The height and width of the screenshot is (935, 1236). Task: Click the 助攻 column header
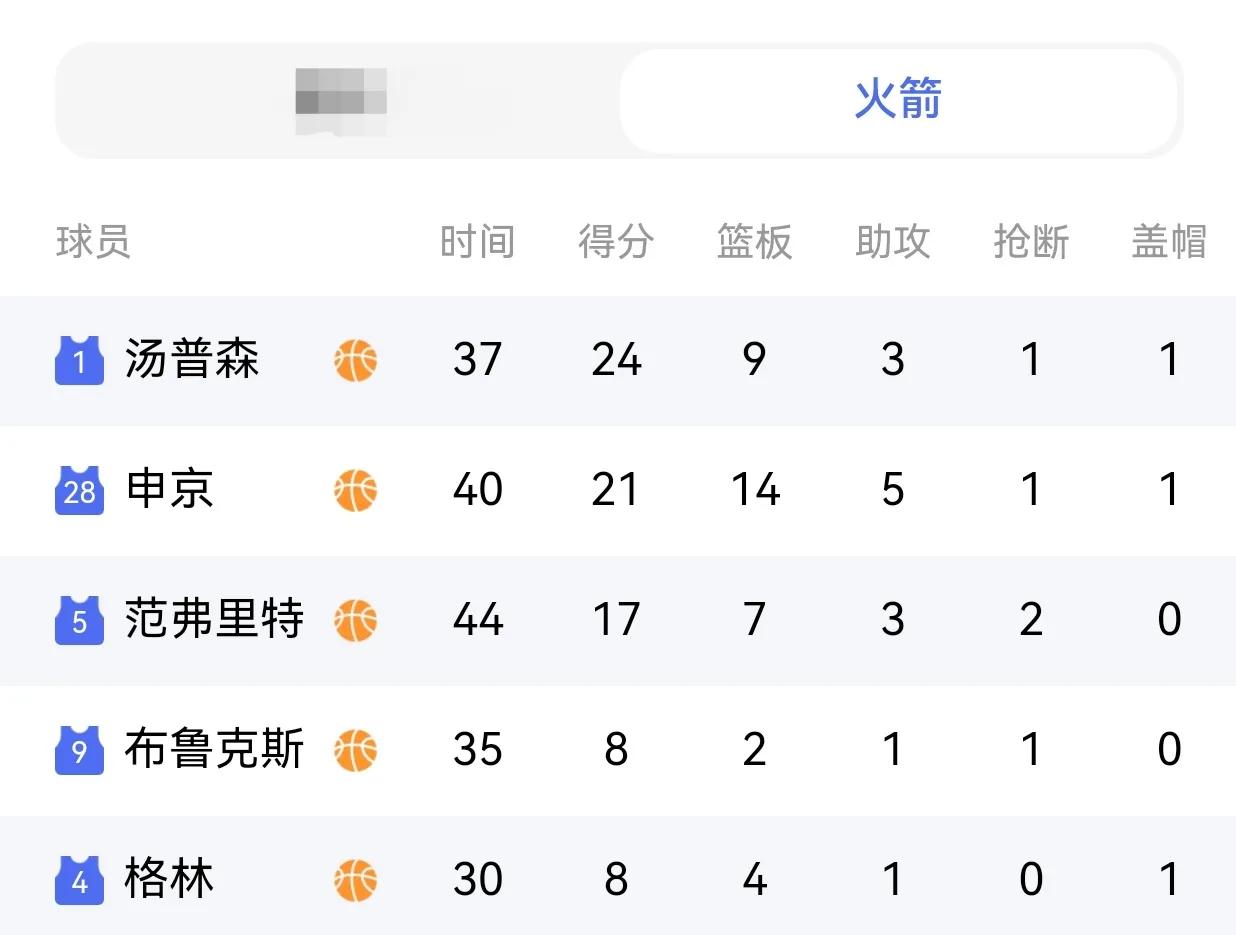click(893, 242)
